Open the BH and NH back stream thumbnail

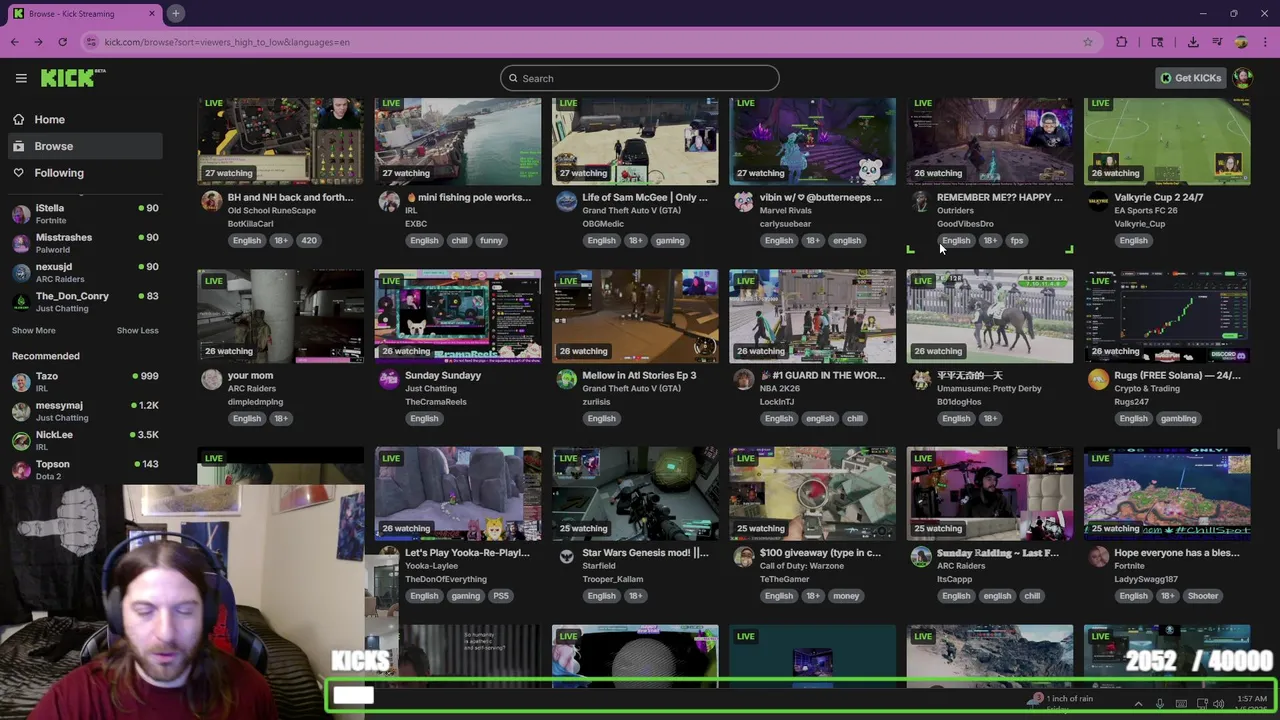pos(281,141)
